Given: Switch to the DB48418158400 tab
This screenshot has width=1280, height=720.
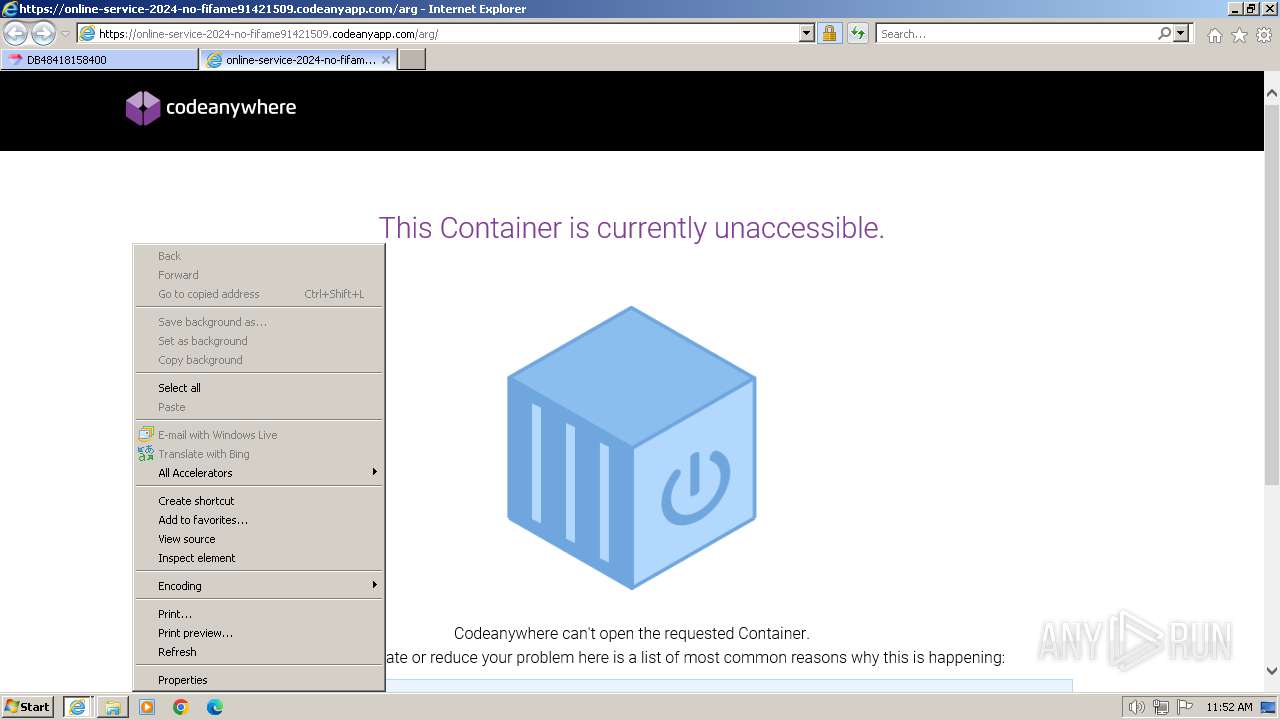Looking at the screenshot, I should click(x=99, y=60).
